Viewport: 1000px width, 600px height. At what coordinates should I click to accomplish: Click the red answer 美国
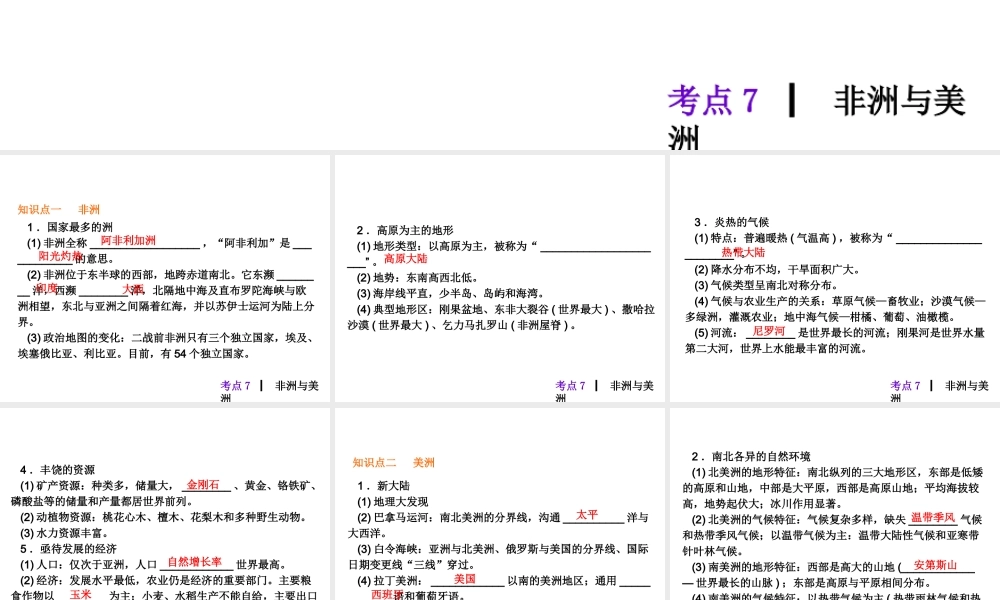465,578
